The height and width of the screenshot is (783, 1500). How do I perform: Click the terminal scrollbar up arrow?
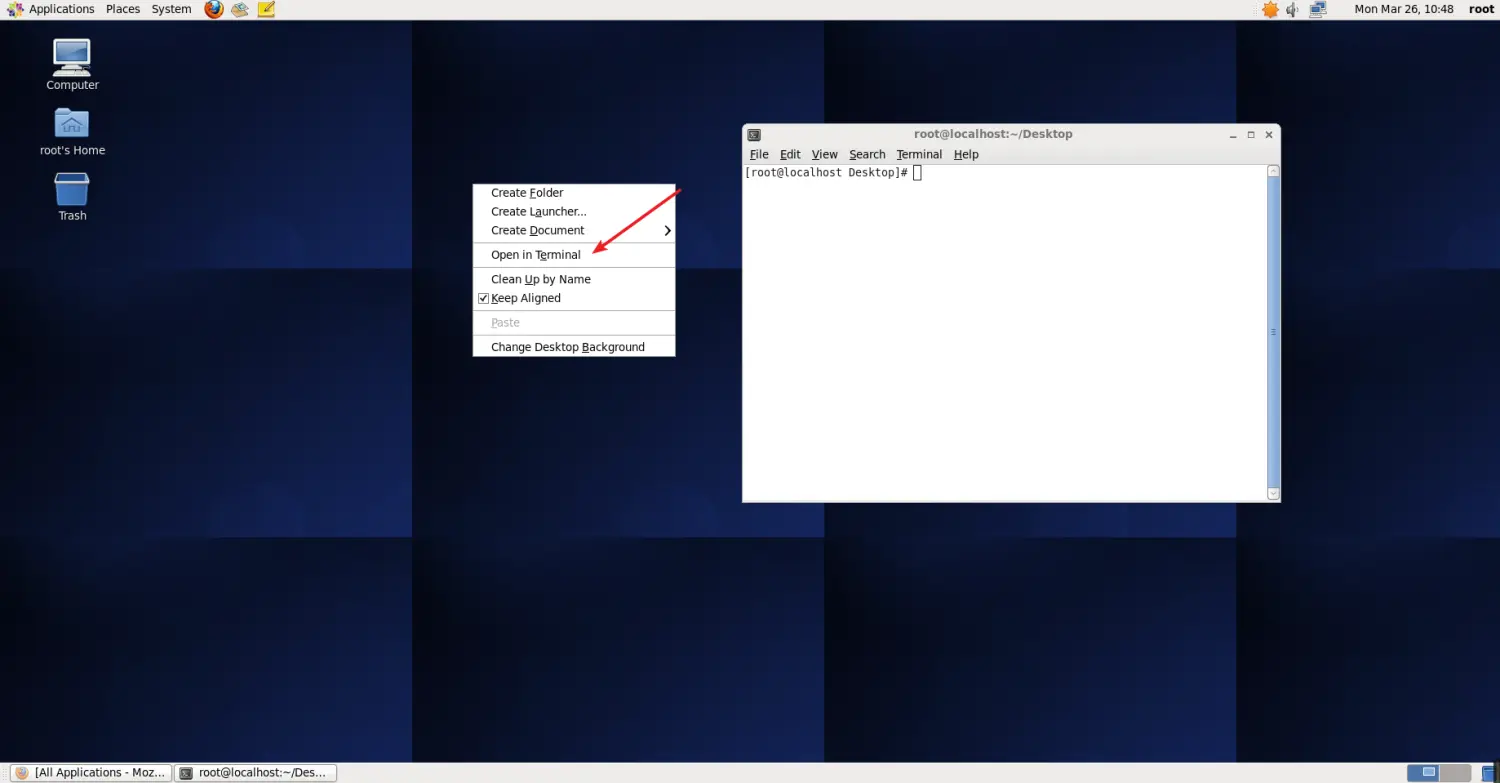1273,171
